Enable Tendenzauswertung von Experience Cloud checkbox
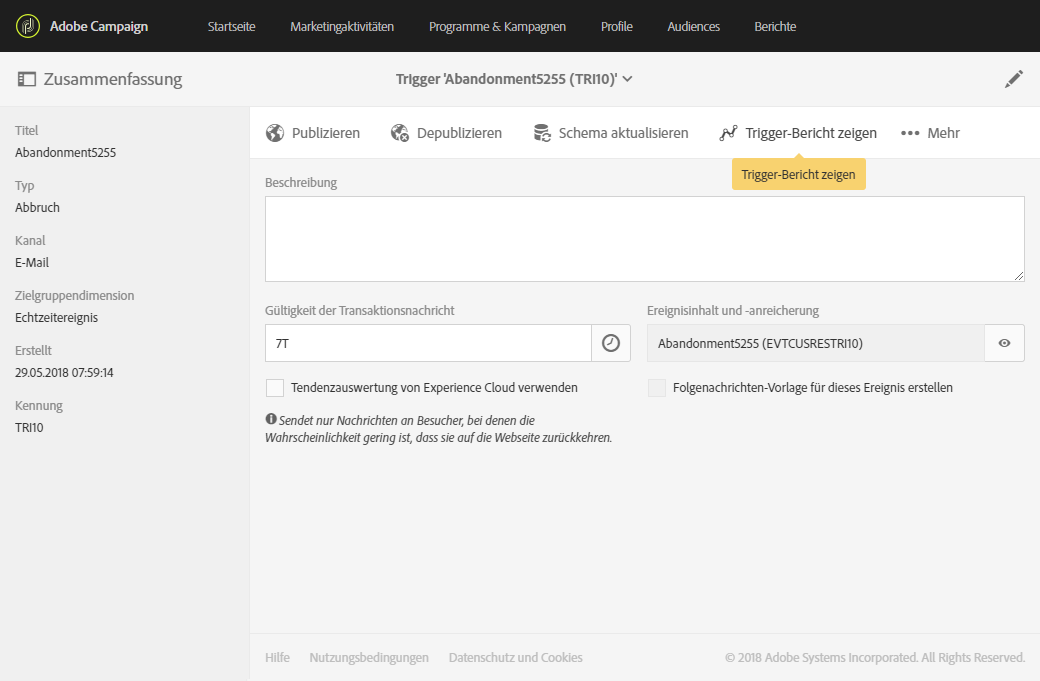 click(x=275, y=388)
